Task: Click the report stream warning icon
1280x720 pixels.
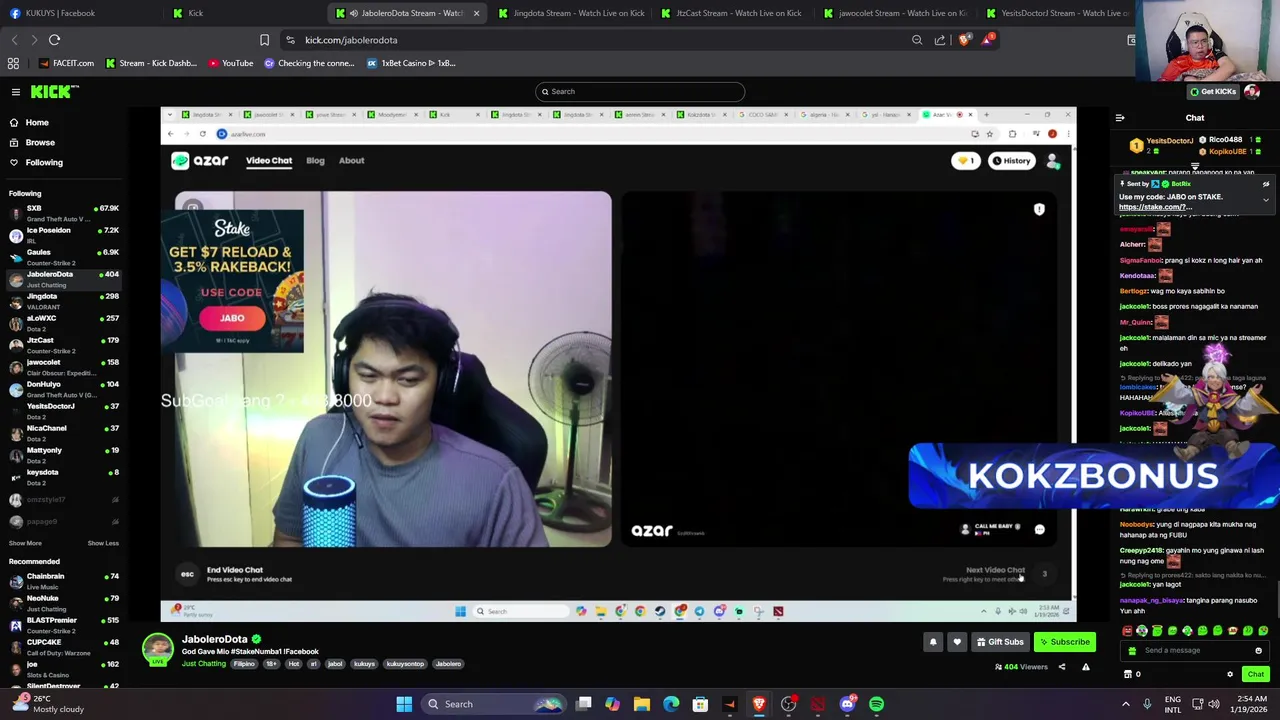Action: (x=1085, y=667)
